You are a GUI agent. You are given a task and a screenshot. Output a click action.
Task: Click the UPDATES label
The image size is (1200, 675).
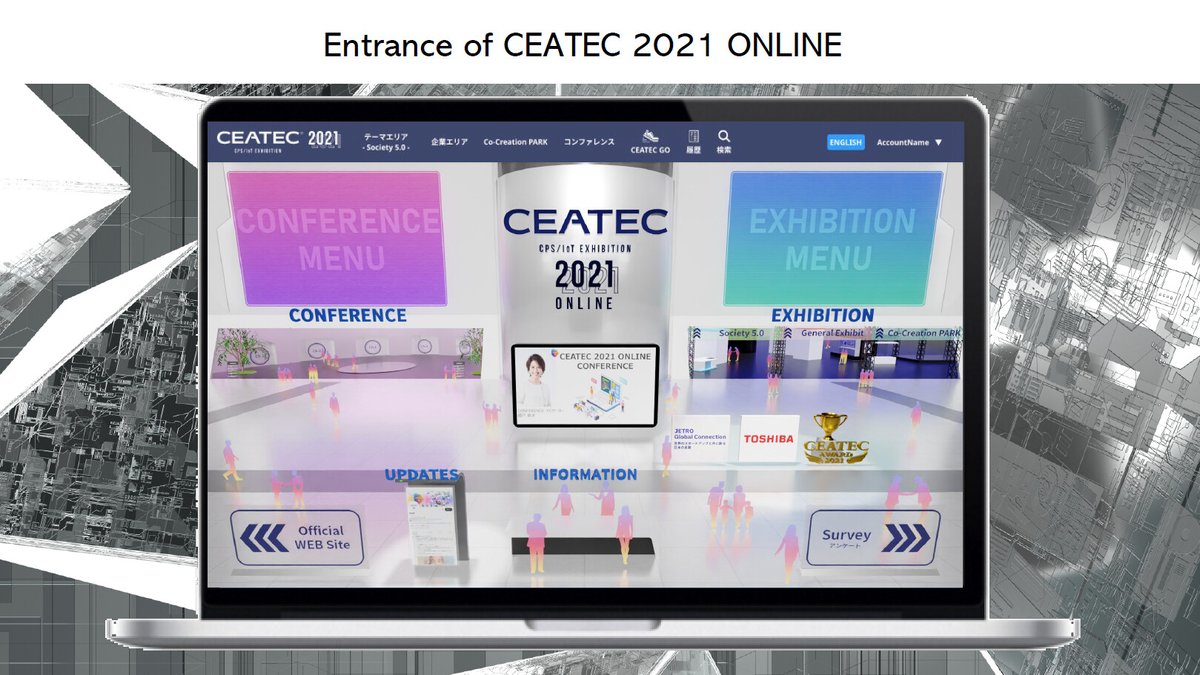[422, 475]
